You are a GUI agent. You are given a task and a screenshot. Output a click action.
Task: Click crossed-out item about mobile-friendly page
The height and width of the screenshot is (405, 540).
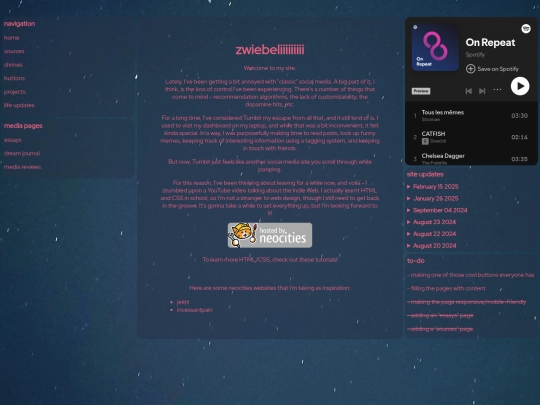click(467, 302)
